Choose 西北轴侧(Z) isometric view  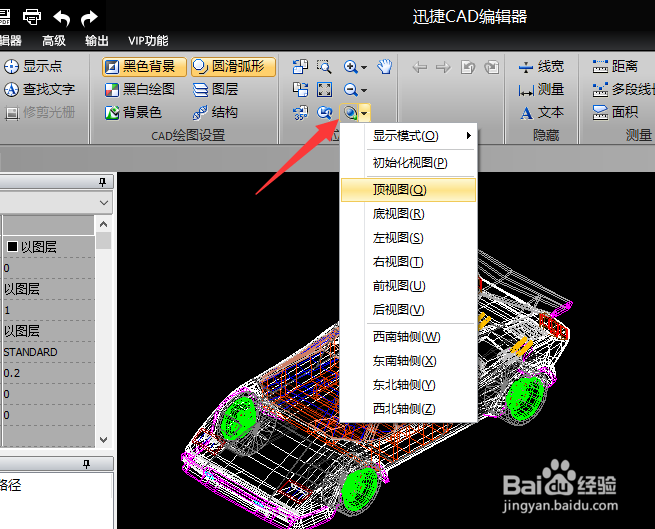point(409,409)
